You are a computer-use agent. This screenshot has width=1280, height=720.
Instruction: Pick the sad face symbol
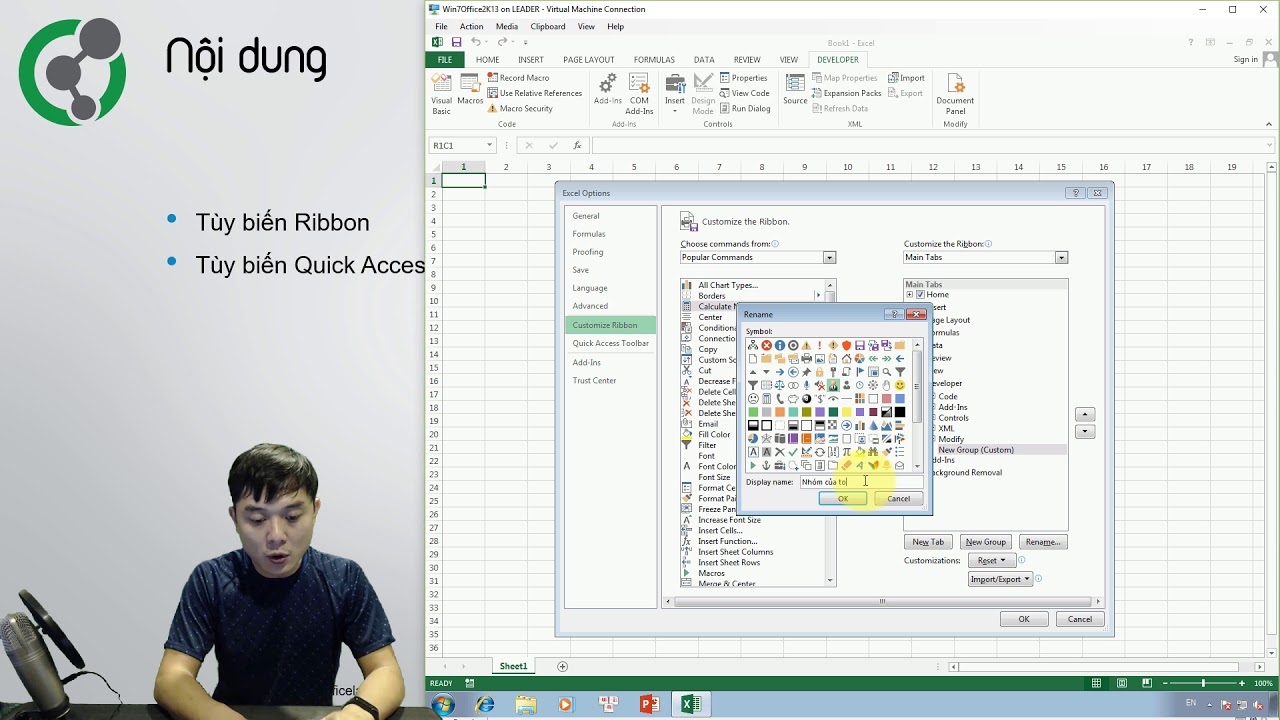pos(753,398)
